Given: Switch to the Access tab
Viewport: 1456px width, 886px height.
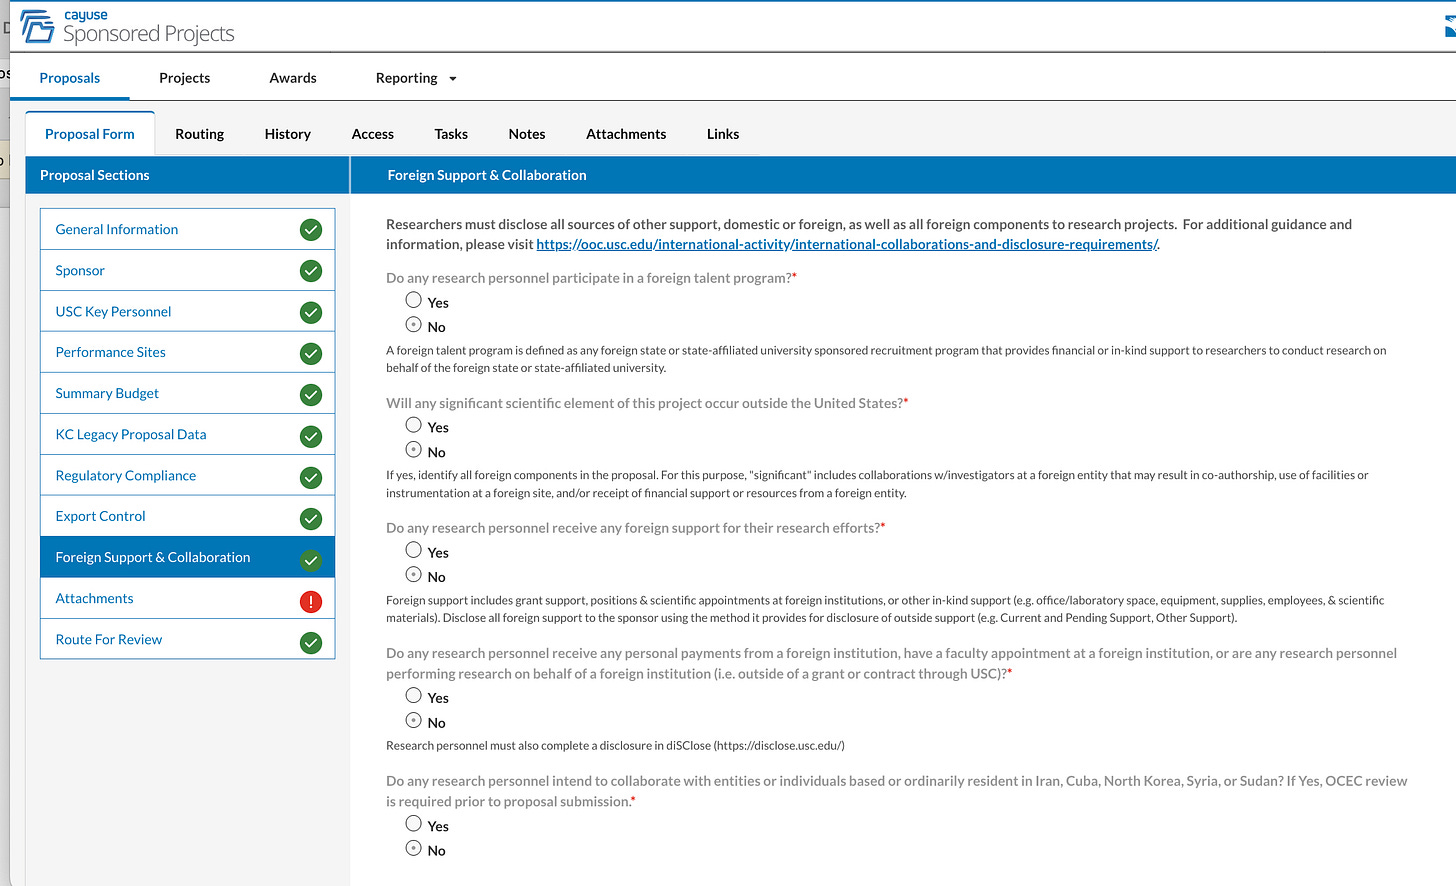Looking at the screenshot, I should 373,134.
